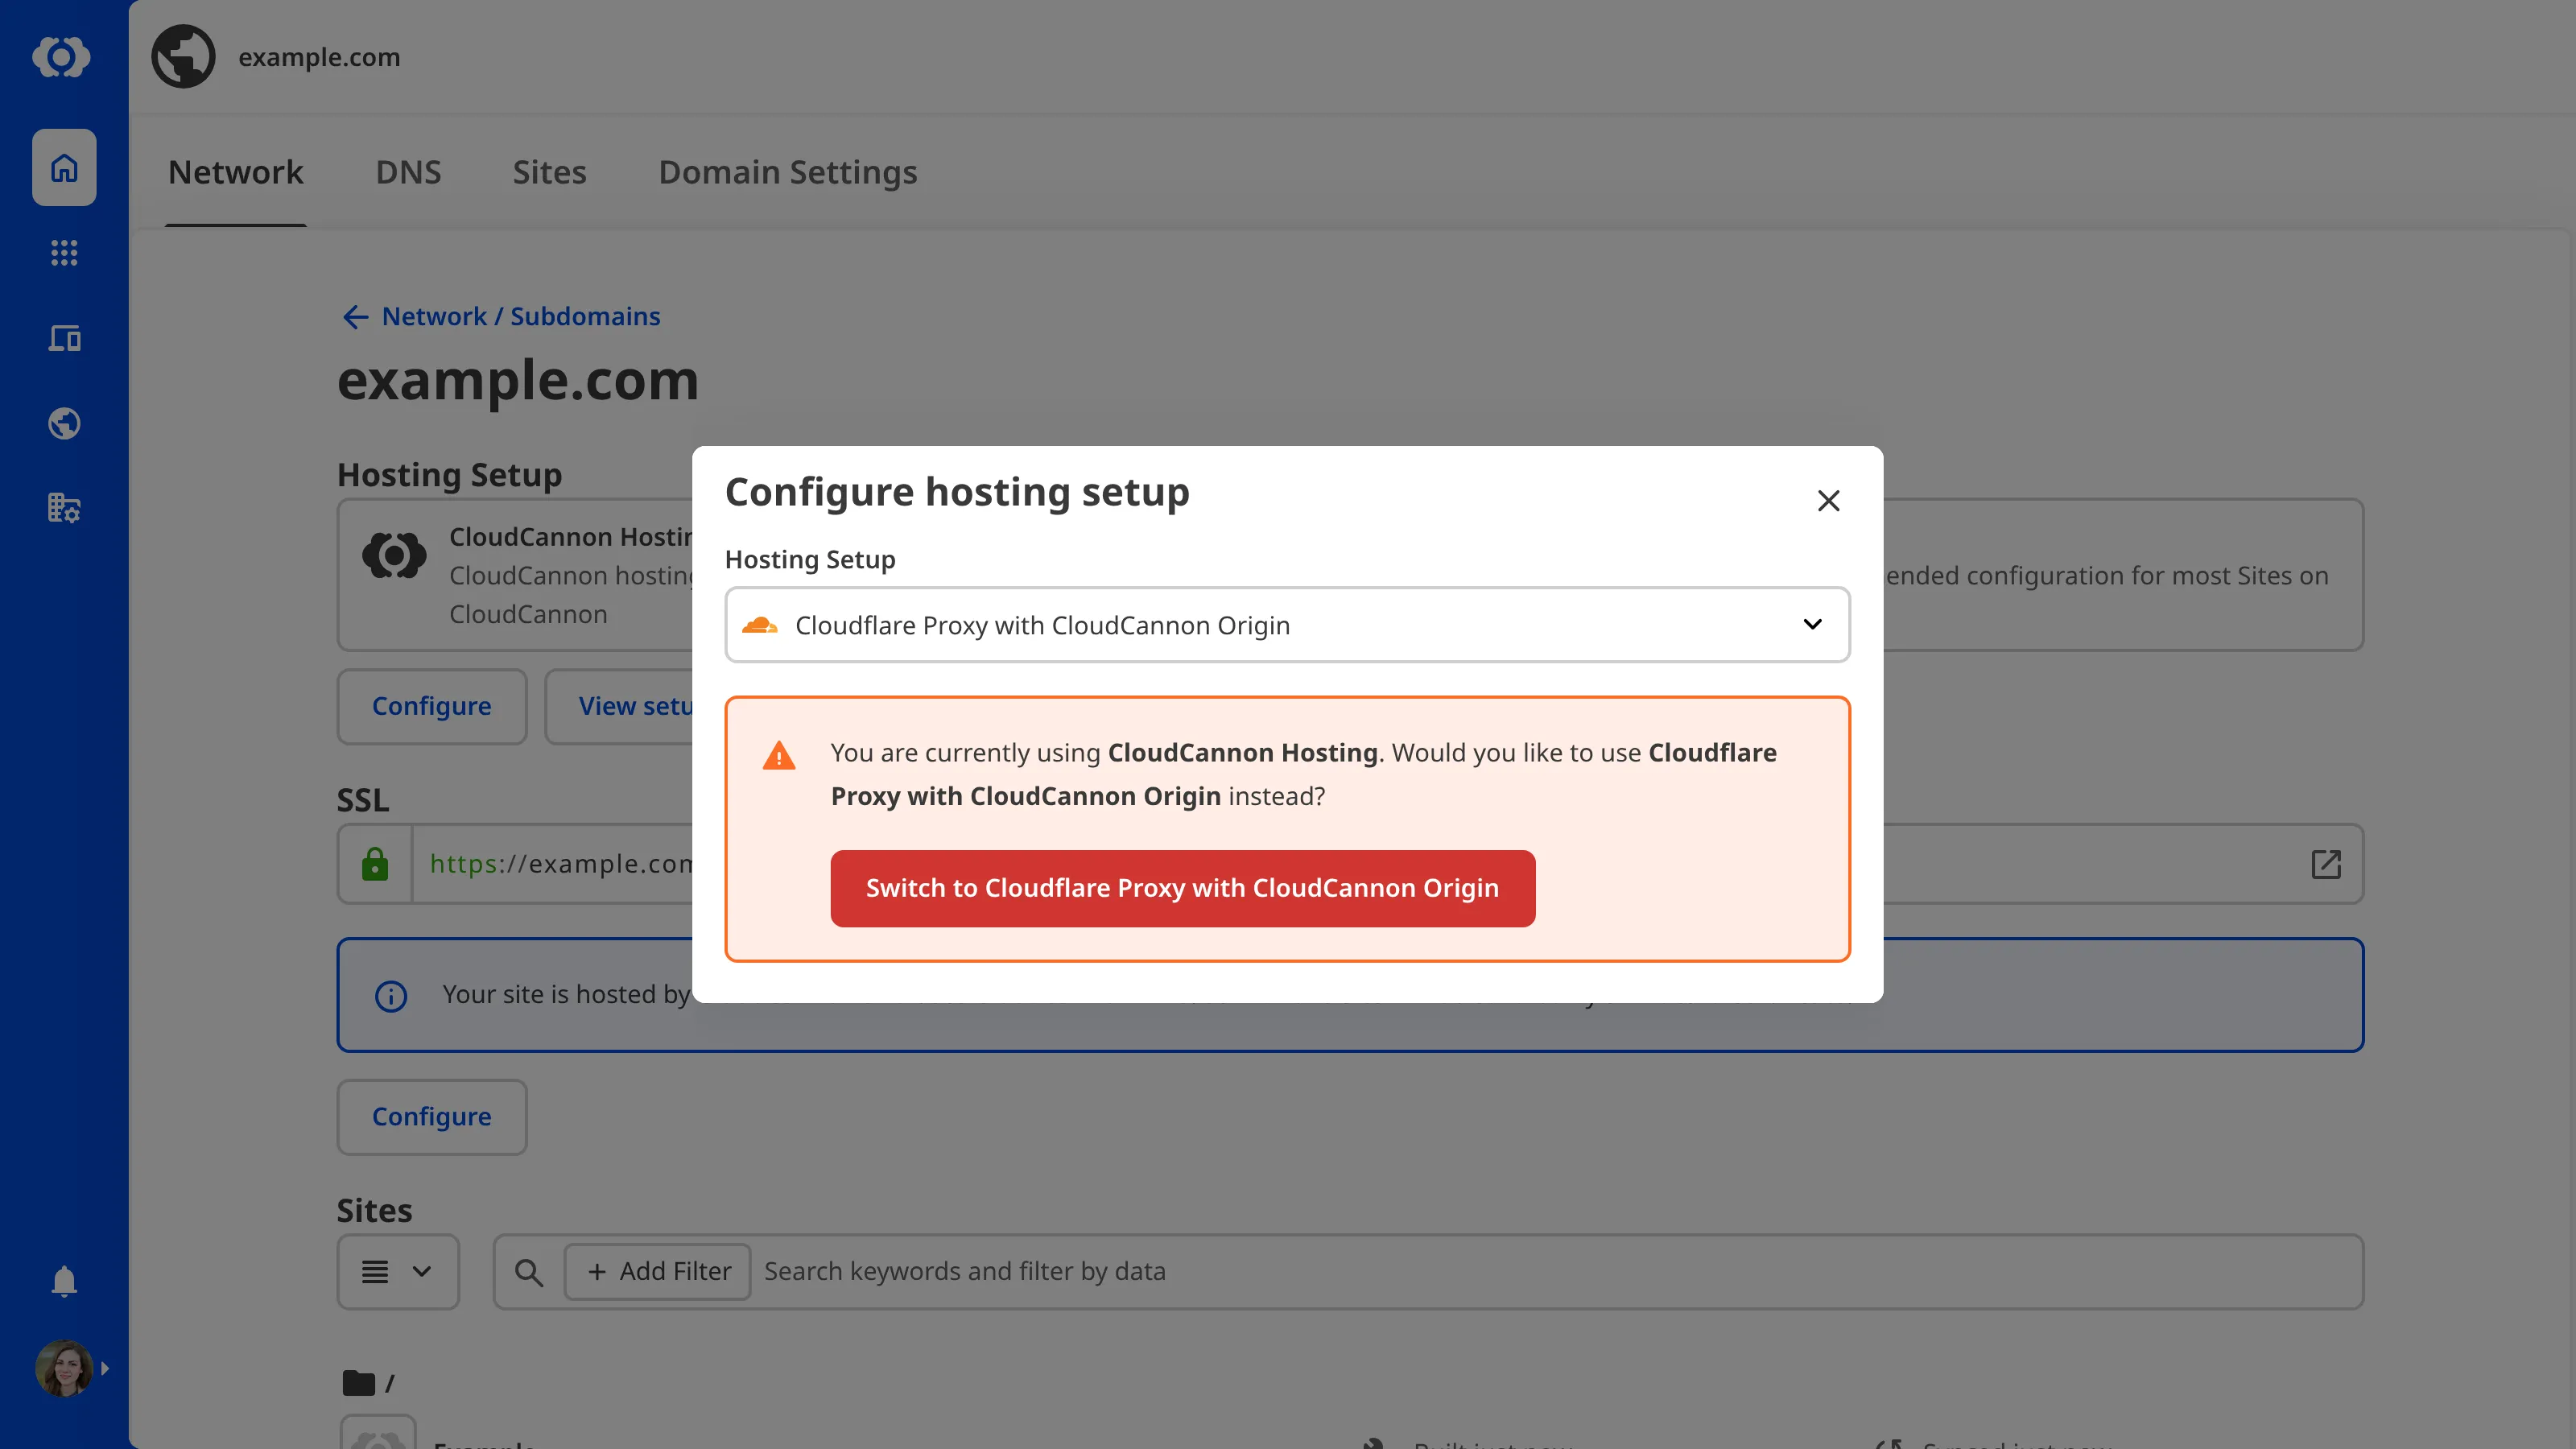Switch to the DNS tab
The image size is (2576, 1449).
408,172
